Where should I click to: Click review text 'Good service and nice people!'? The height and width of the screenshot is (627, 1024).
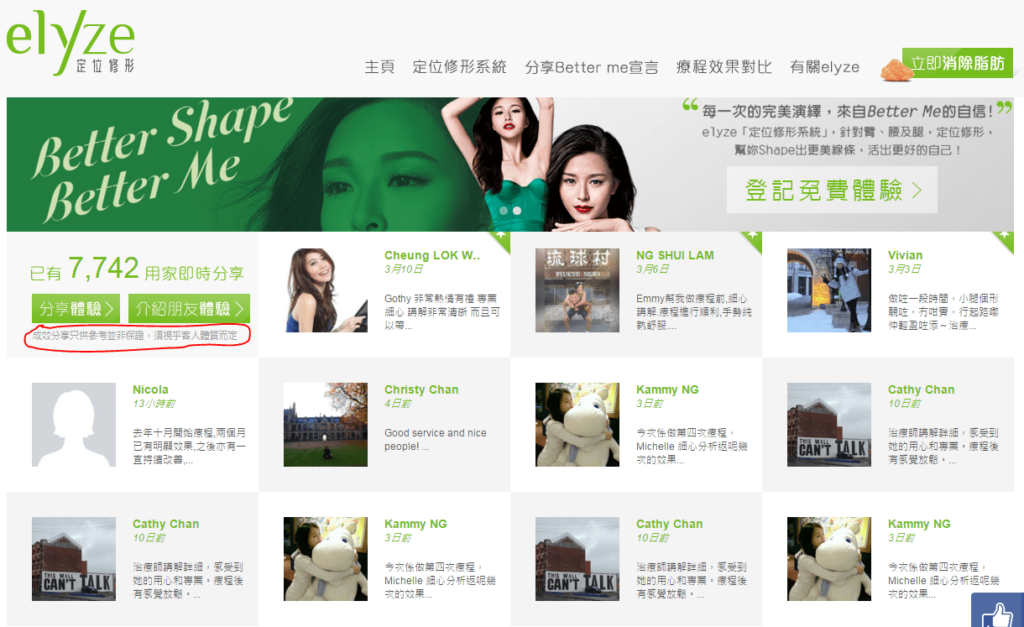[435, 440]
